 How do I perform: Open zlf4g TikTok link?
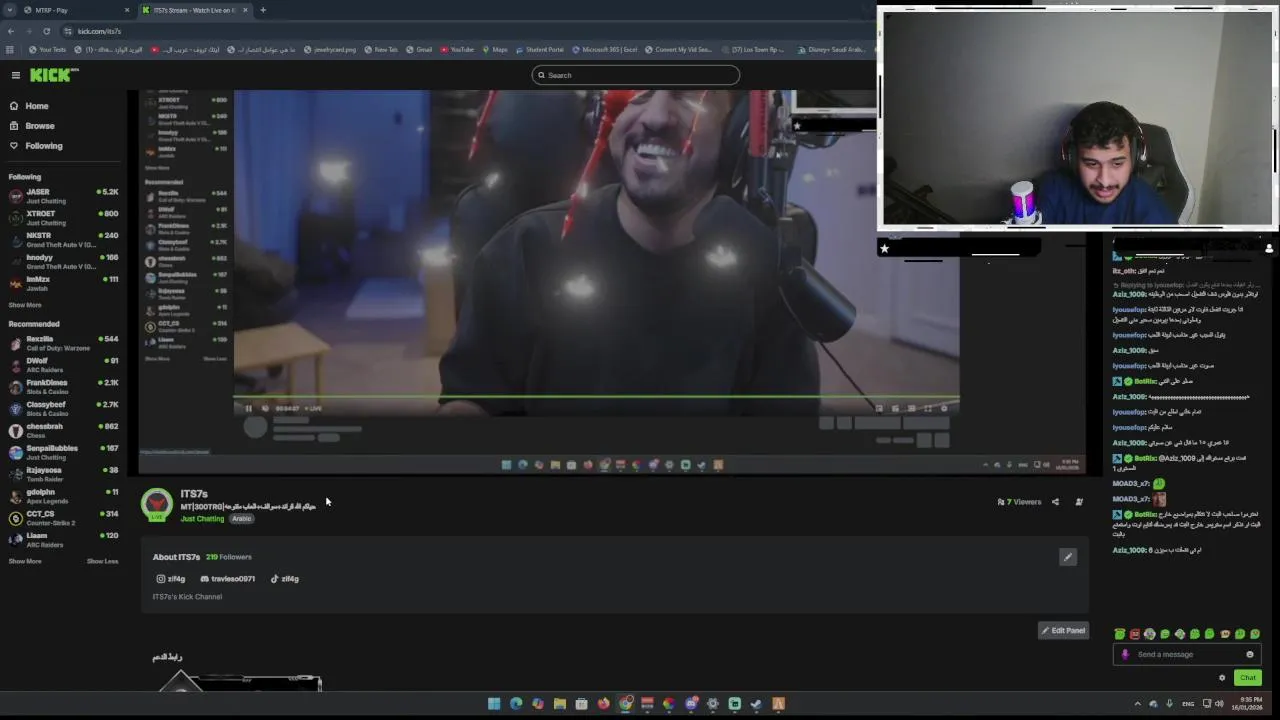pyautogui.click(x=285, y=579)
